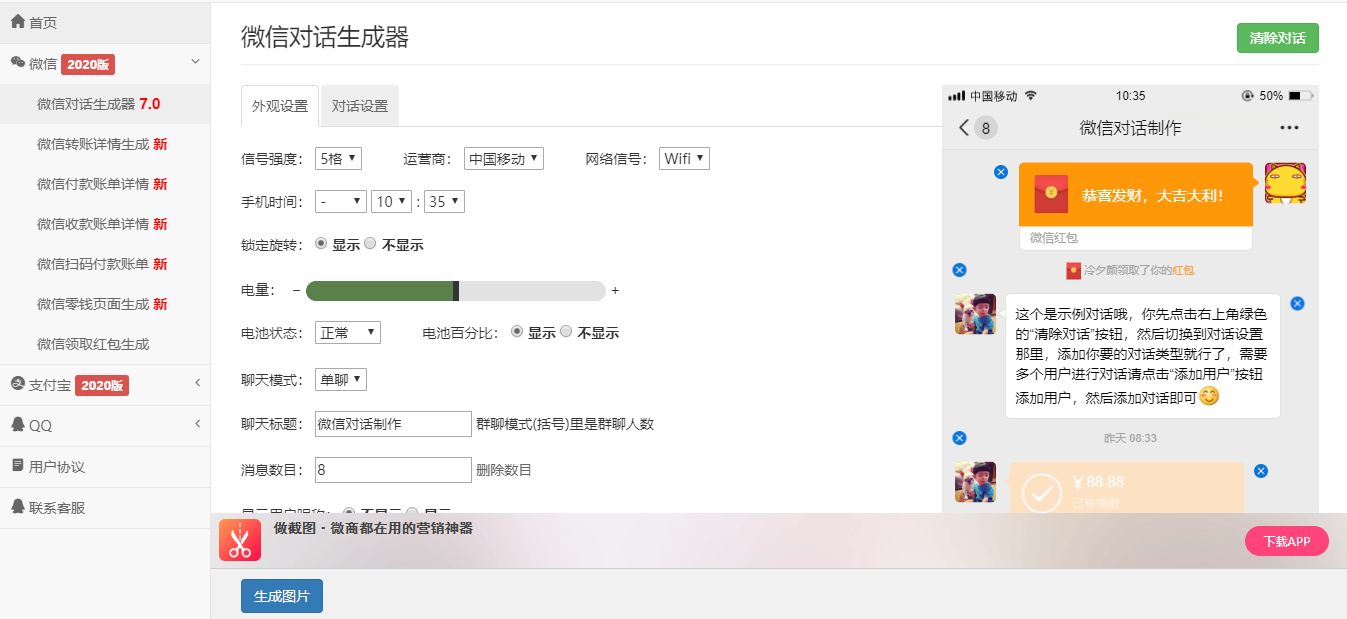Switch to the 对话设置 tab
The image size is (1347, 619).
click(x=360, y=106)
